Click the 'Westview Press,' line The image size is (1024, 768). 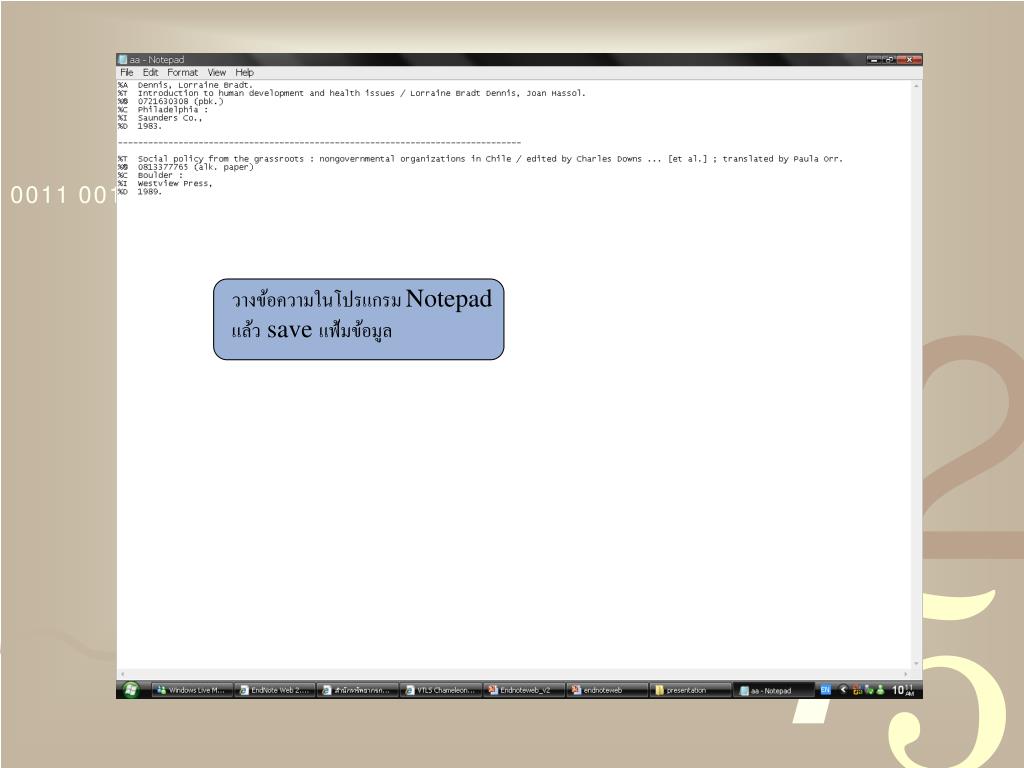point(175,184)
